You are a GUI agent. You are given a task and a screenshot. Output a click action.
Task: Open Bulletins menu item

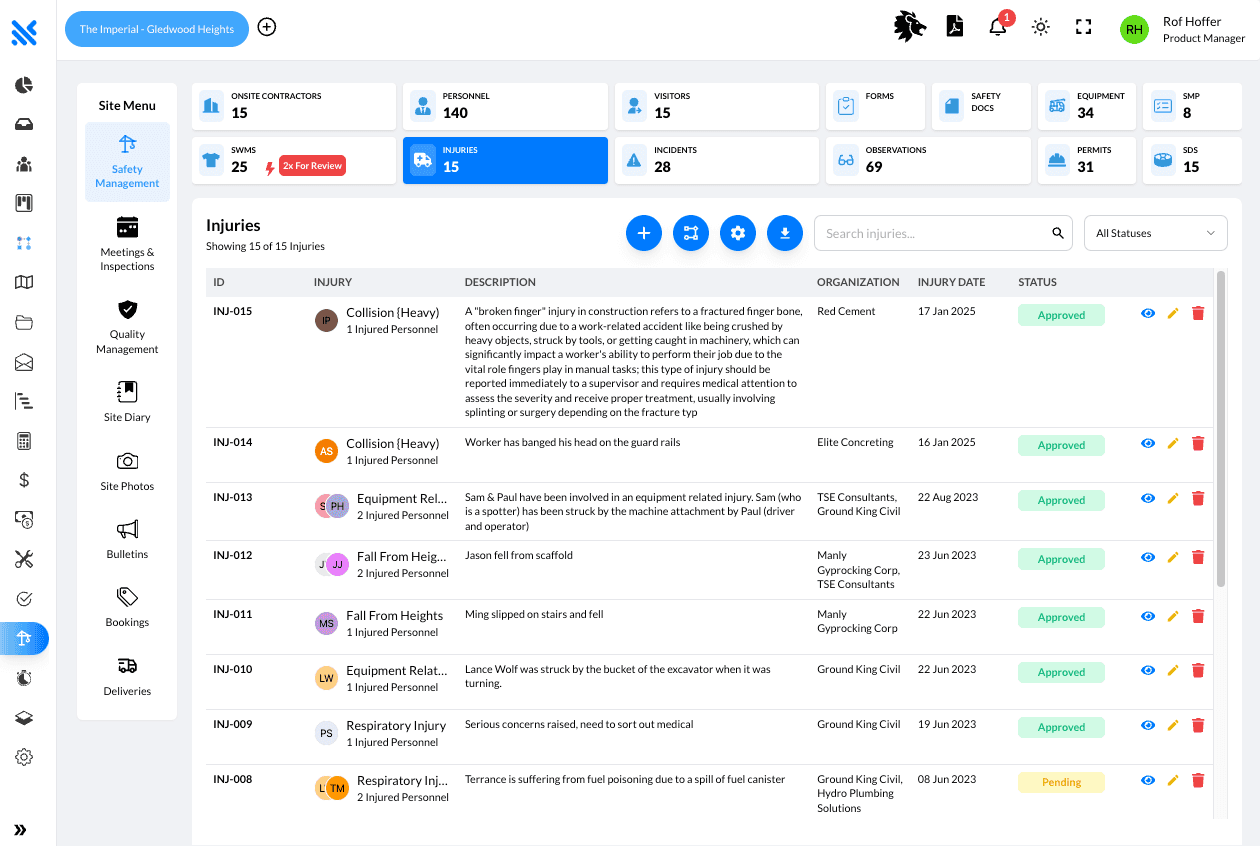pyautogui.click(x=127, y=539)
